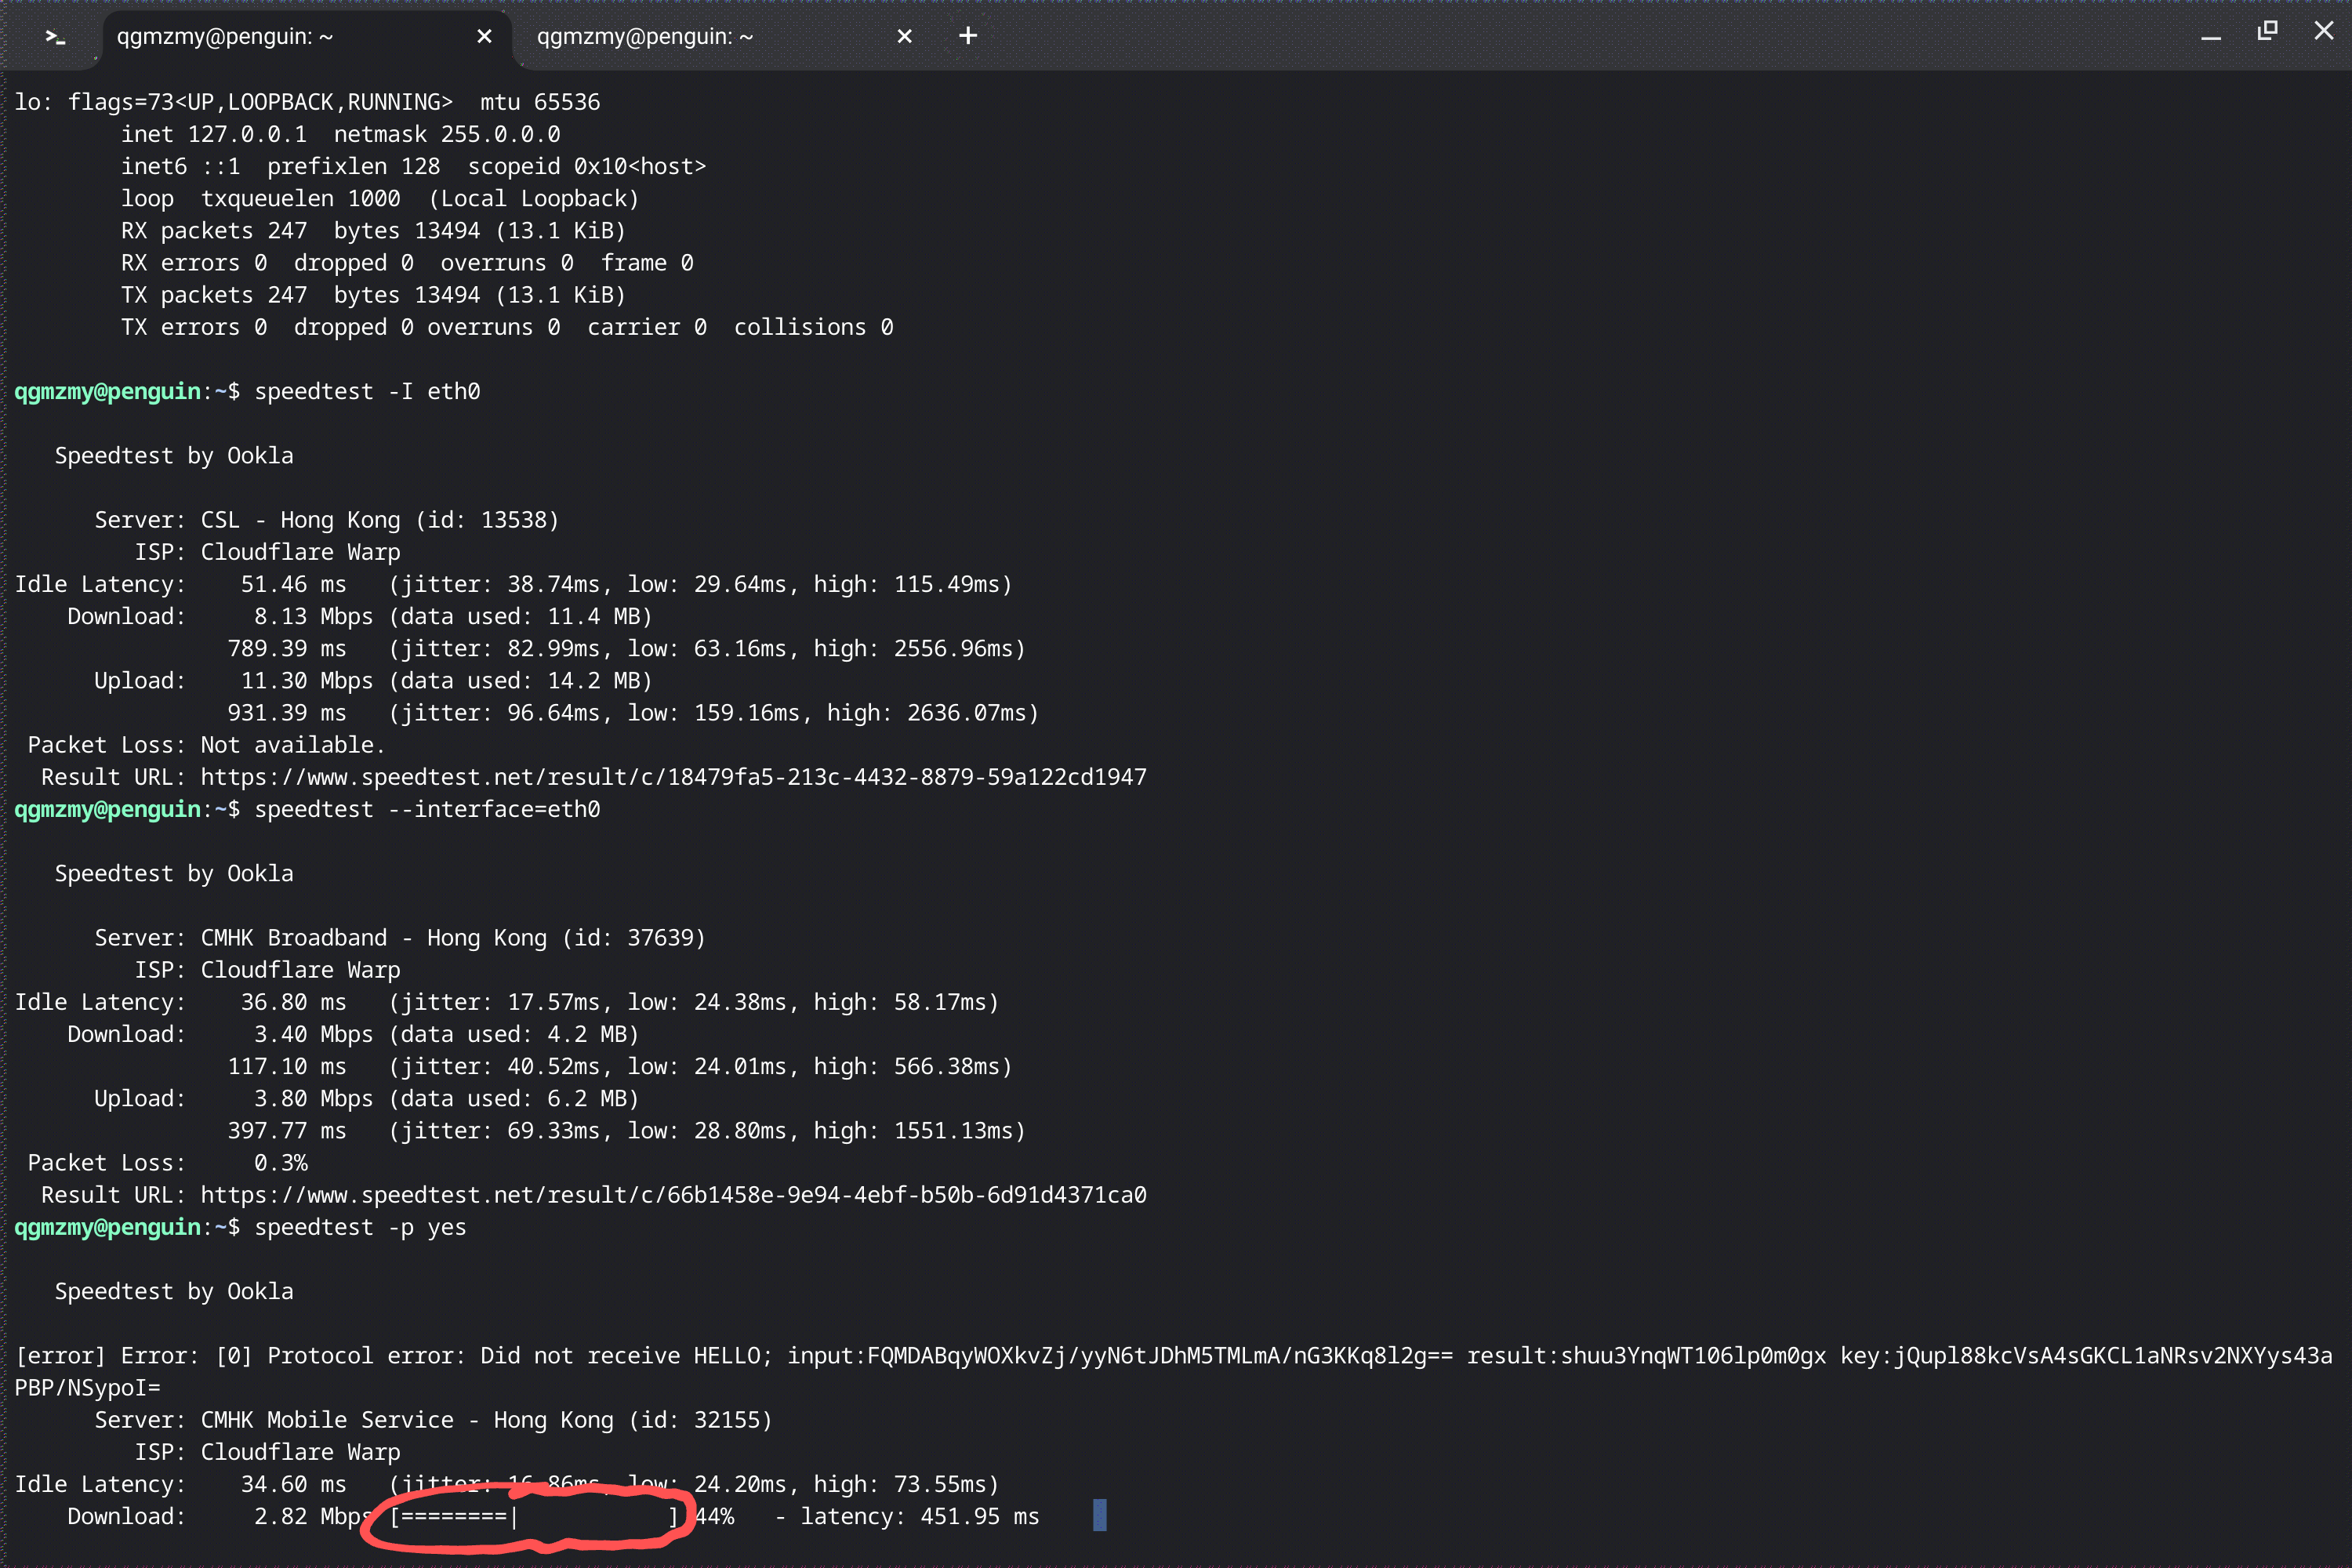The image size is (2352, 1568).
Task: Click the 'lo: flags=73<UP,LOOPBACK,RUNNING>' line
Action: coord(307,102)
